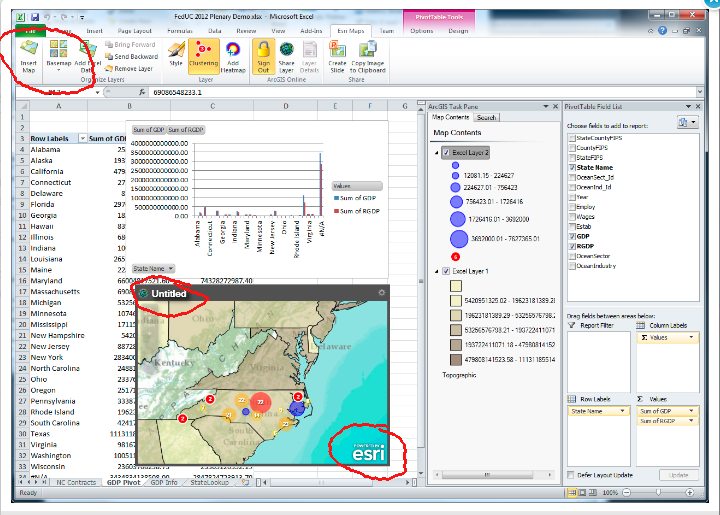The height and width of the screenshot is (515, 720).
Task: Enable the Defer Layout Update checkbox
Action: click(571, 475)
